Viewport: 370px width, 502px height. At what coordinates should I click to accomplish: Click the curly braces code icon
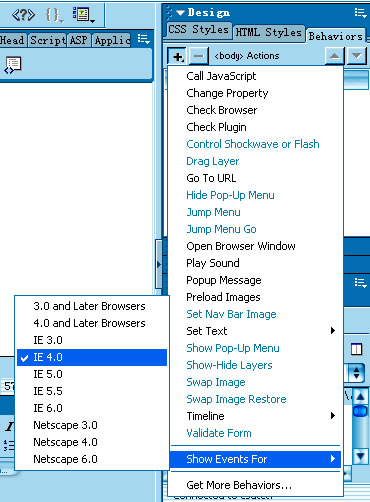(54, 15)
